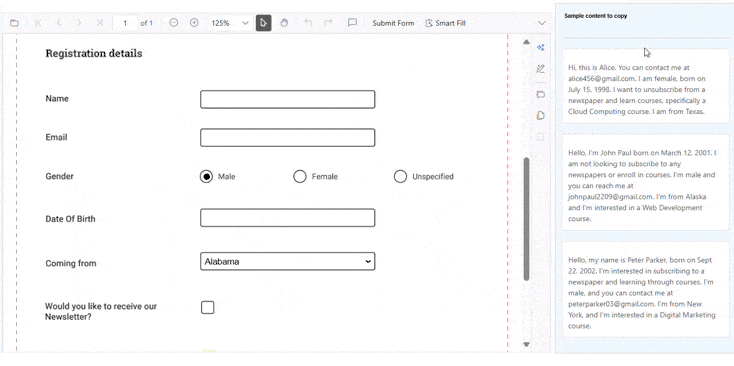The width and height of the screenshot is (734, 366).
Task: Click the document vertical scrollbar thumb
Action: pos(526,219)
